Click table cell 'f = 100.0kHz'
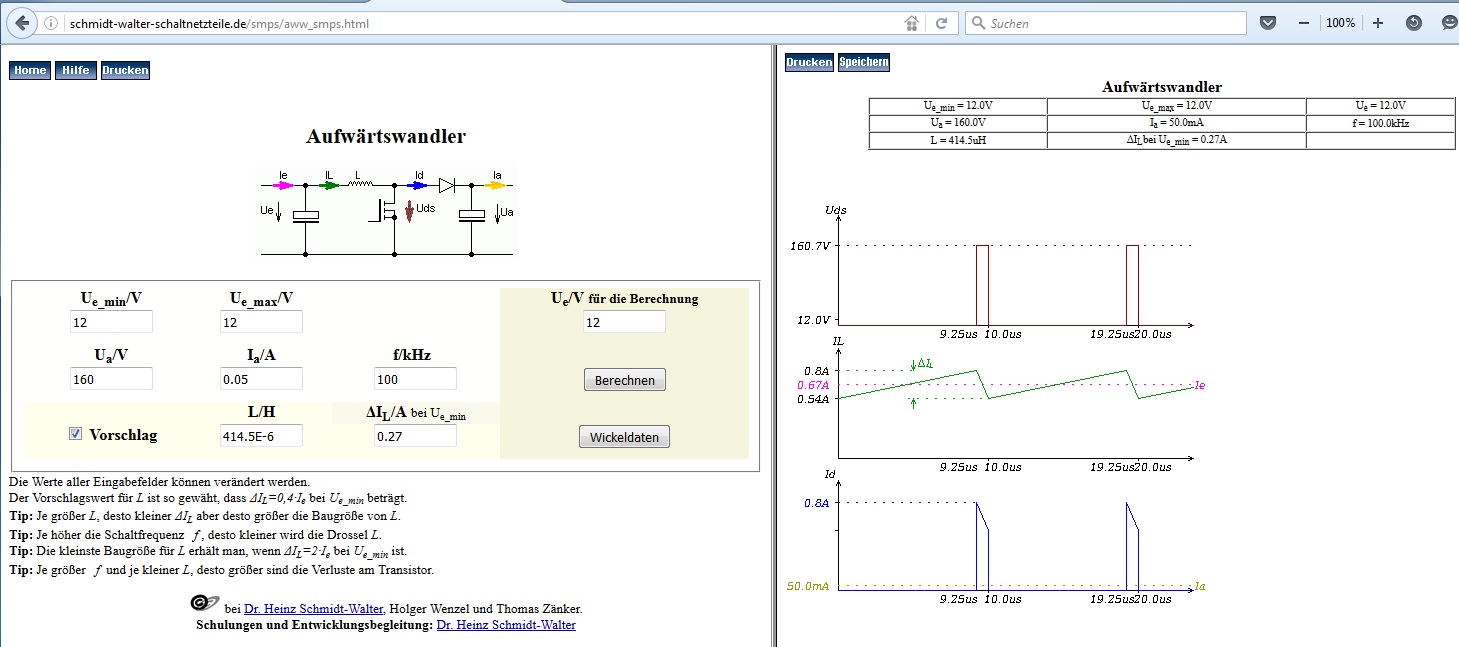This screenshot has height=647, width=1459. point(1380,123)
